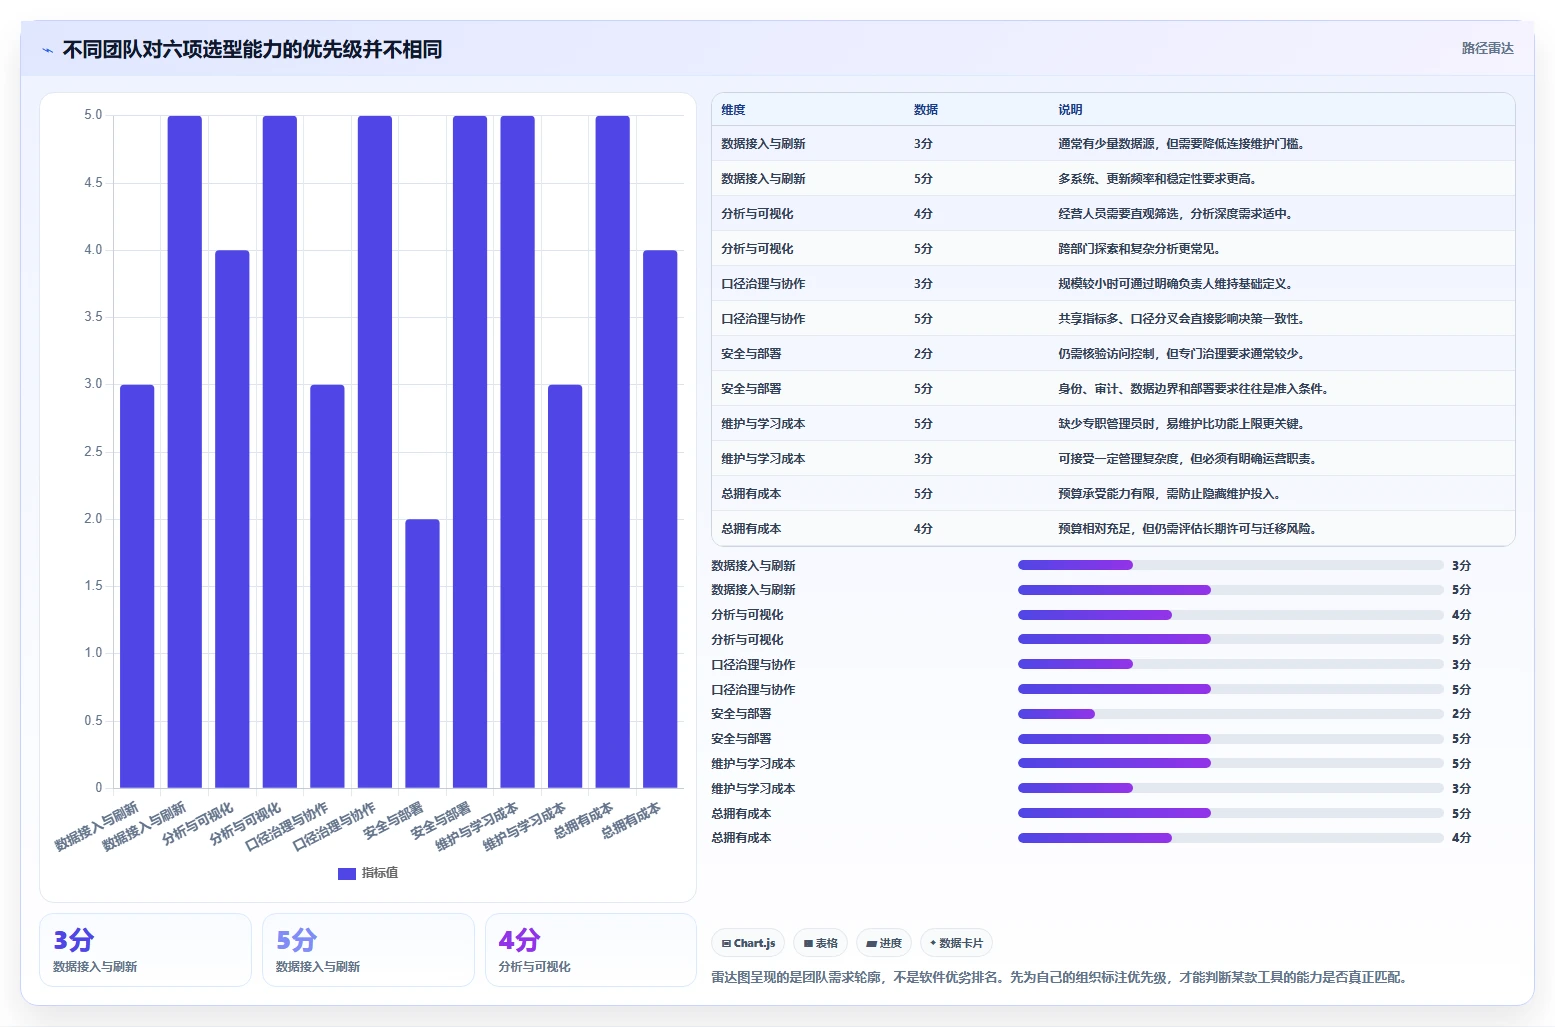Click the 安全与部署 progress bar showing 2分
Image resolution: width=1555 pixels, height=1027 pixels.
1230,714
